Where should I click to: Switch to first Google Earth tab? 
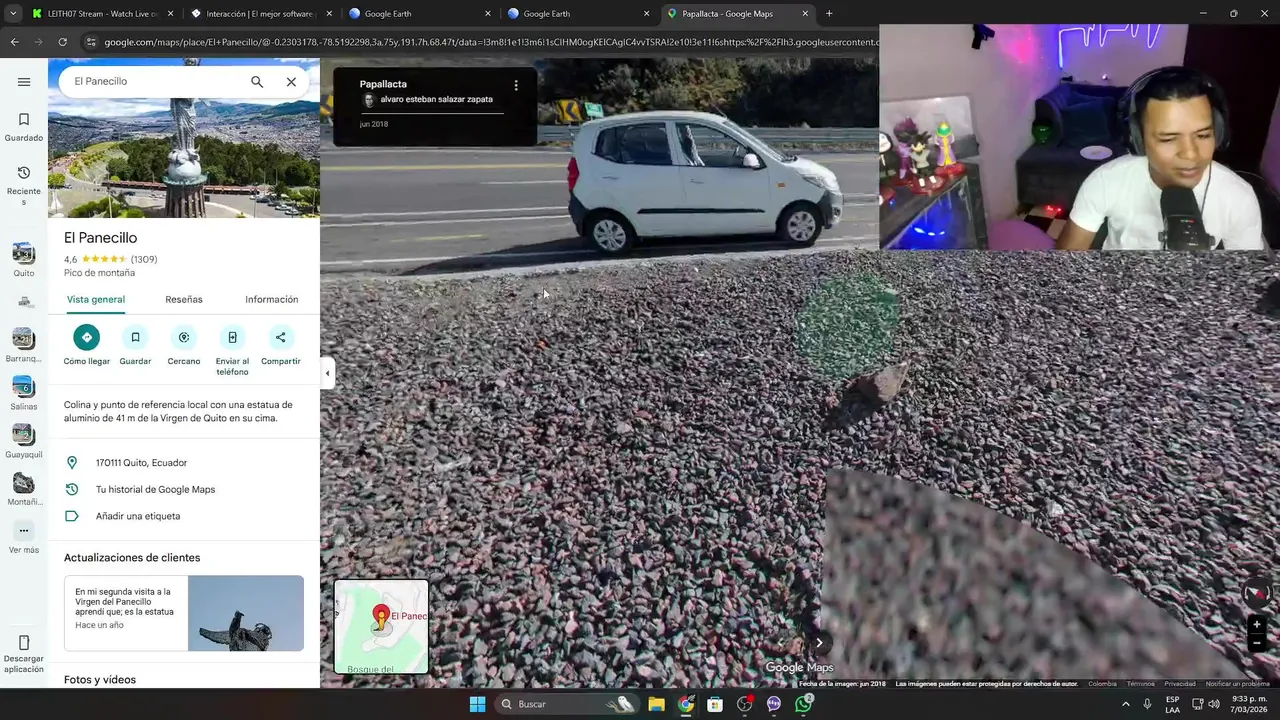pos(419,14)
